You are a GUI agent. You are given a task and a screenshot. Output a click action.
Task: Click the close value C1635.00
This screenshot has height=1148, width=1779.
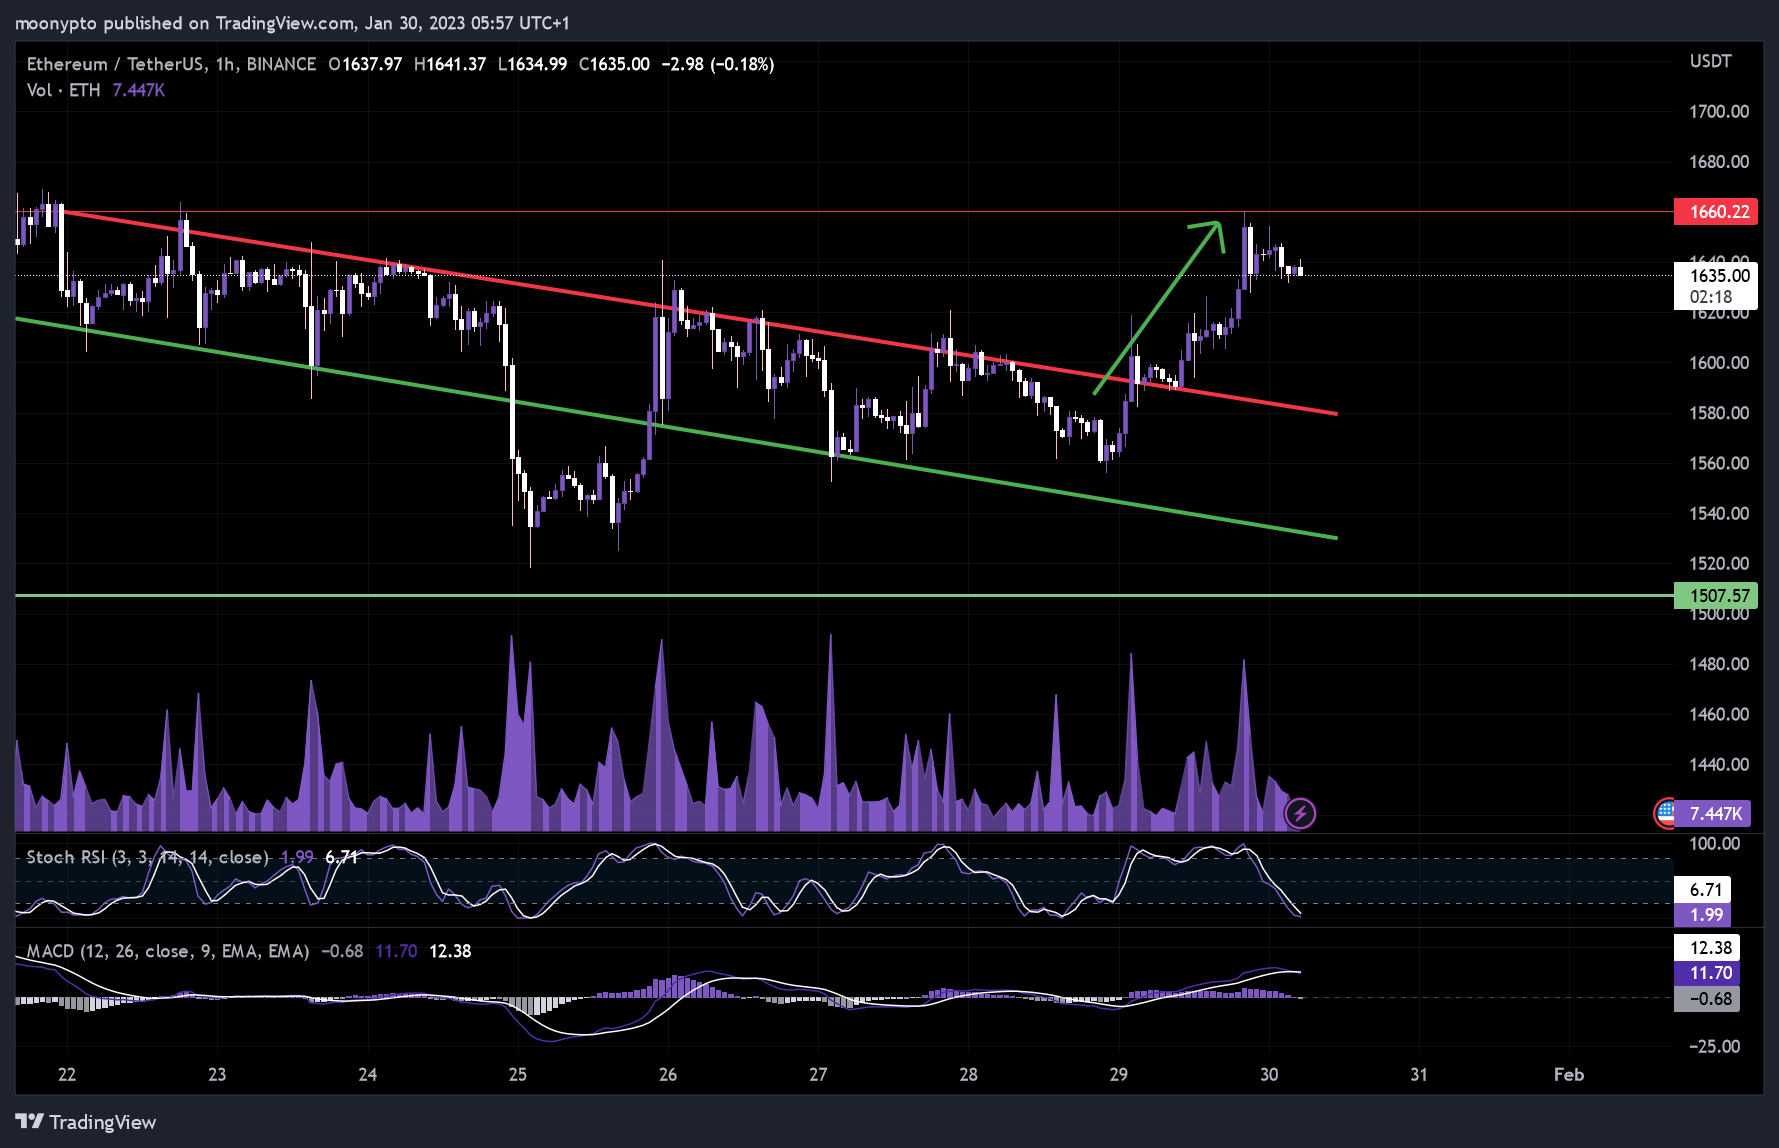[x=614, y=64]
